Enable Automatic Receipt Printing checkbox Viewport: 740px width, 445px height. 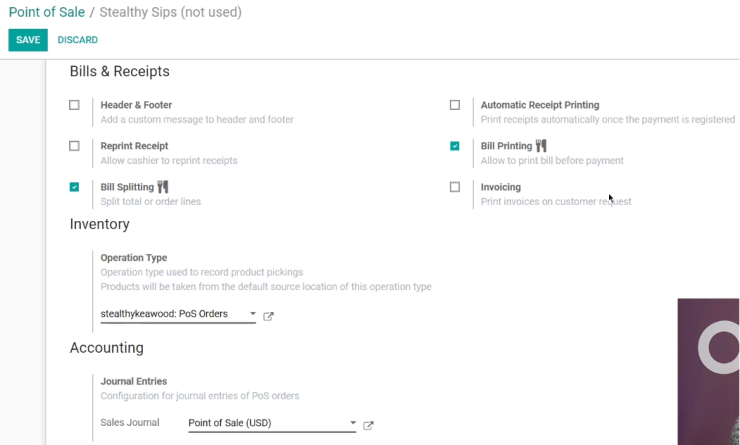coord(454,105)
